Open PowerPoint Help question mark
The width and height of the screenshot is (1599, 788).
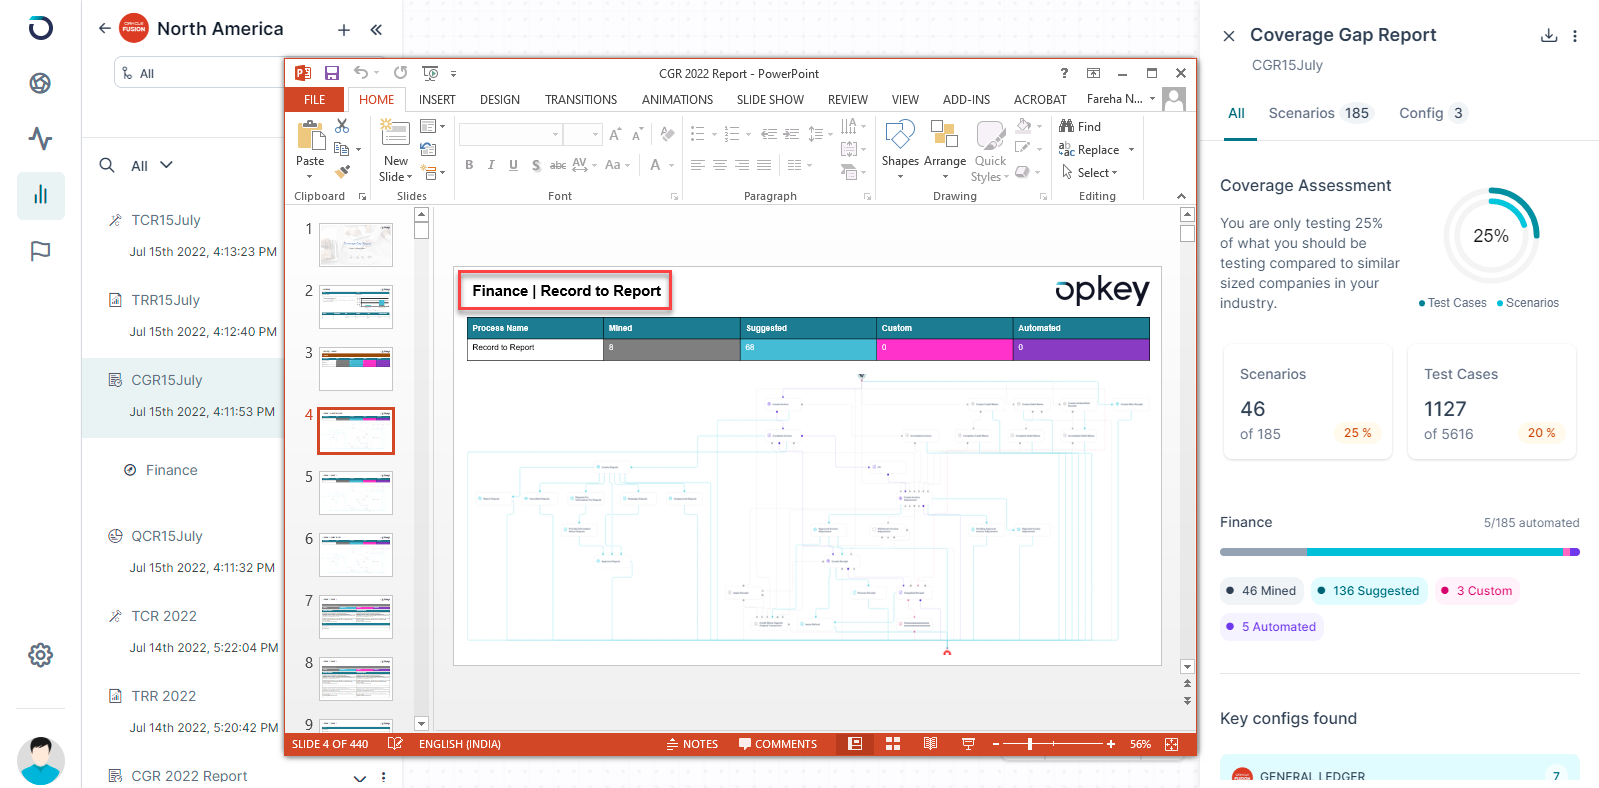1064,73
